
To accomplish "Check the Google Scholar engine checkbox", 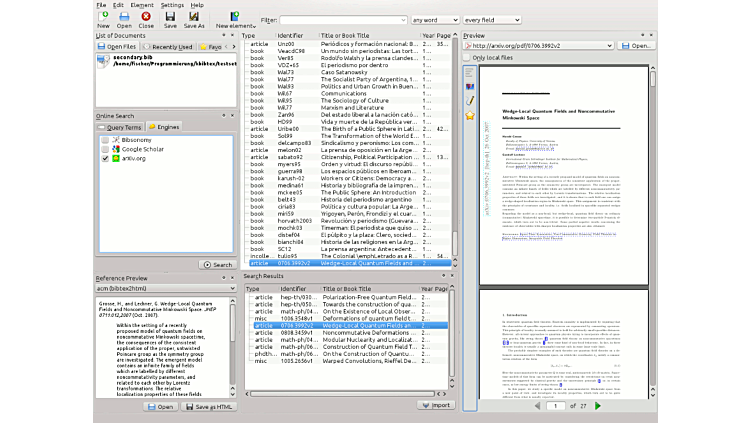I will click(x=107, y=149).
